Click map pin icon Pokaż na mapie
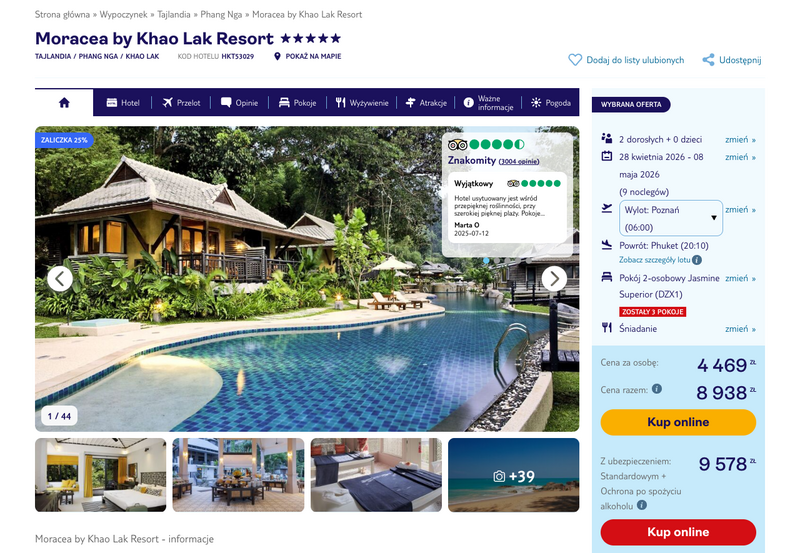 (277, 56)
